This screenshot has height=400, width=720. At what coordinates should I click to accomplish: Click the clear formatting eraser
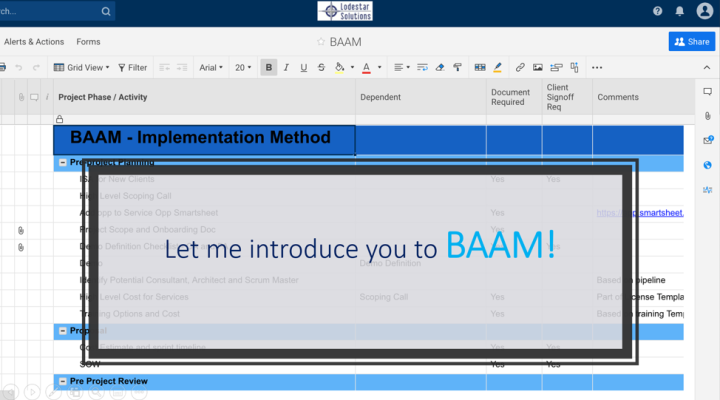pyautogui.click(x=439, y=68)
